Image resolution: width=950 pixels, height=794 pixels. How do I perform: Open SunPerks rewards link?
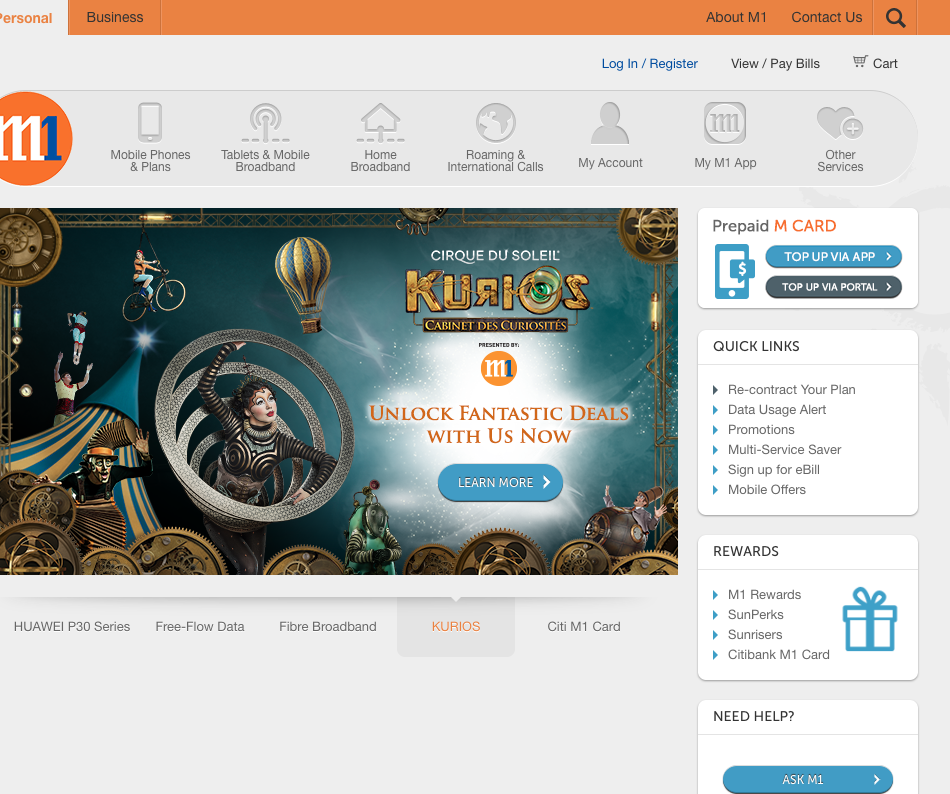click(x=756, y=615)
